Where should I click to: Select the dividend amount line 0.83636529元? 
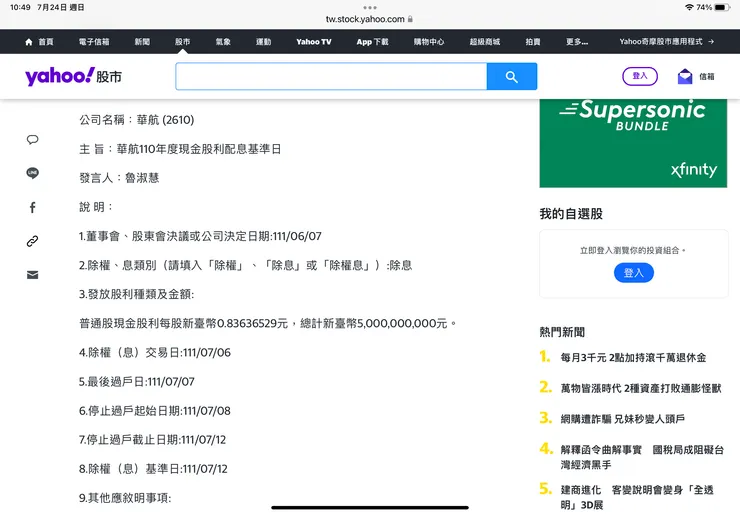268,323
